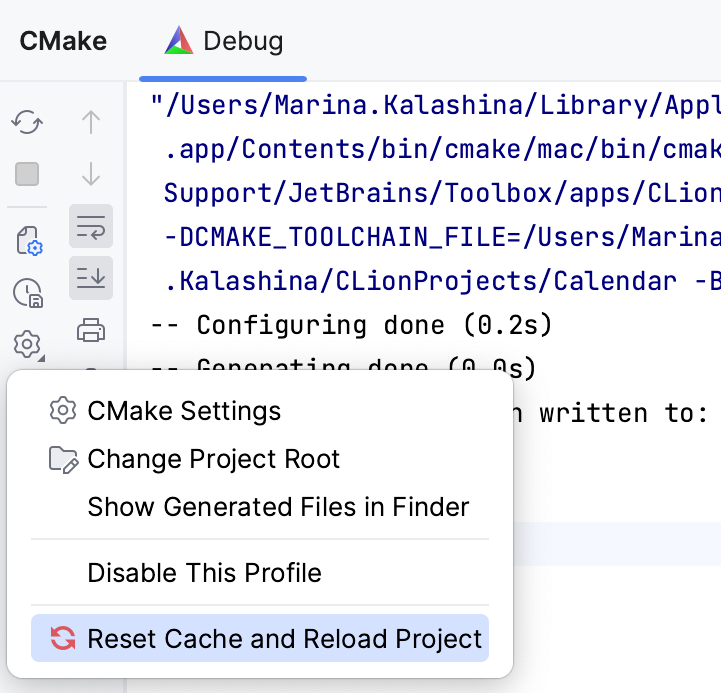Click the "-- Configuring done (0.2s)" line
Viewport: 721px width, 693px height.
pyautogui.click(x=351, y=325)
